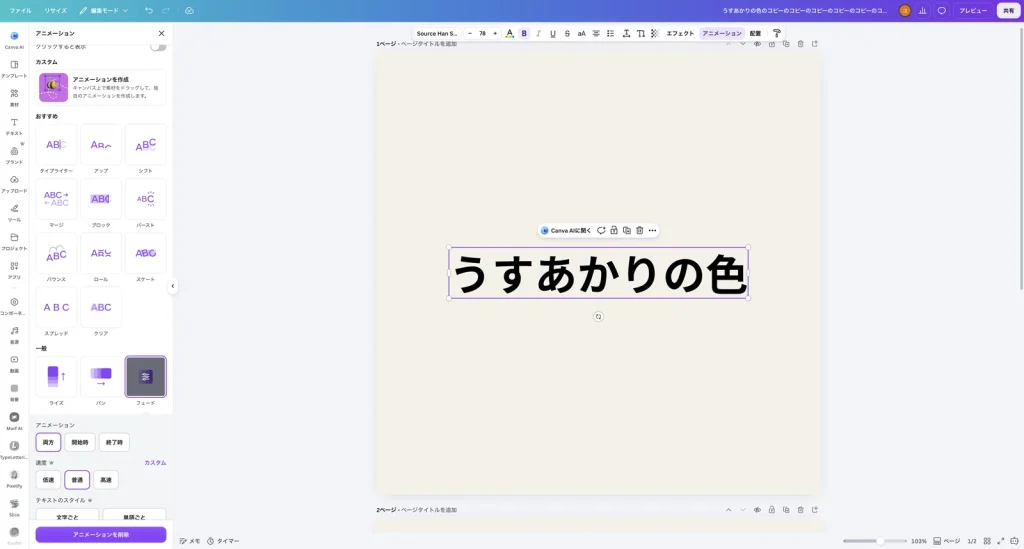Move page 1 down with chevron
This screenshot has height=549, width=1024.
(743, 44)
